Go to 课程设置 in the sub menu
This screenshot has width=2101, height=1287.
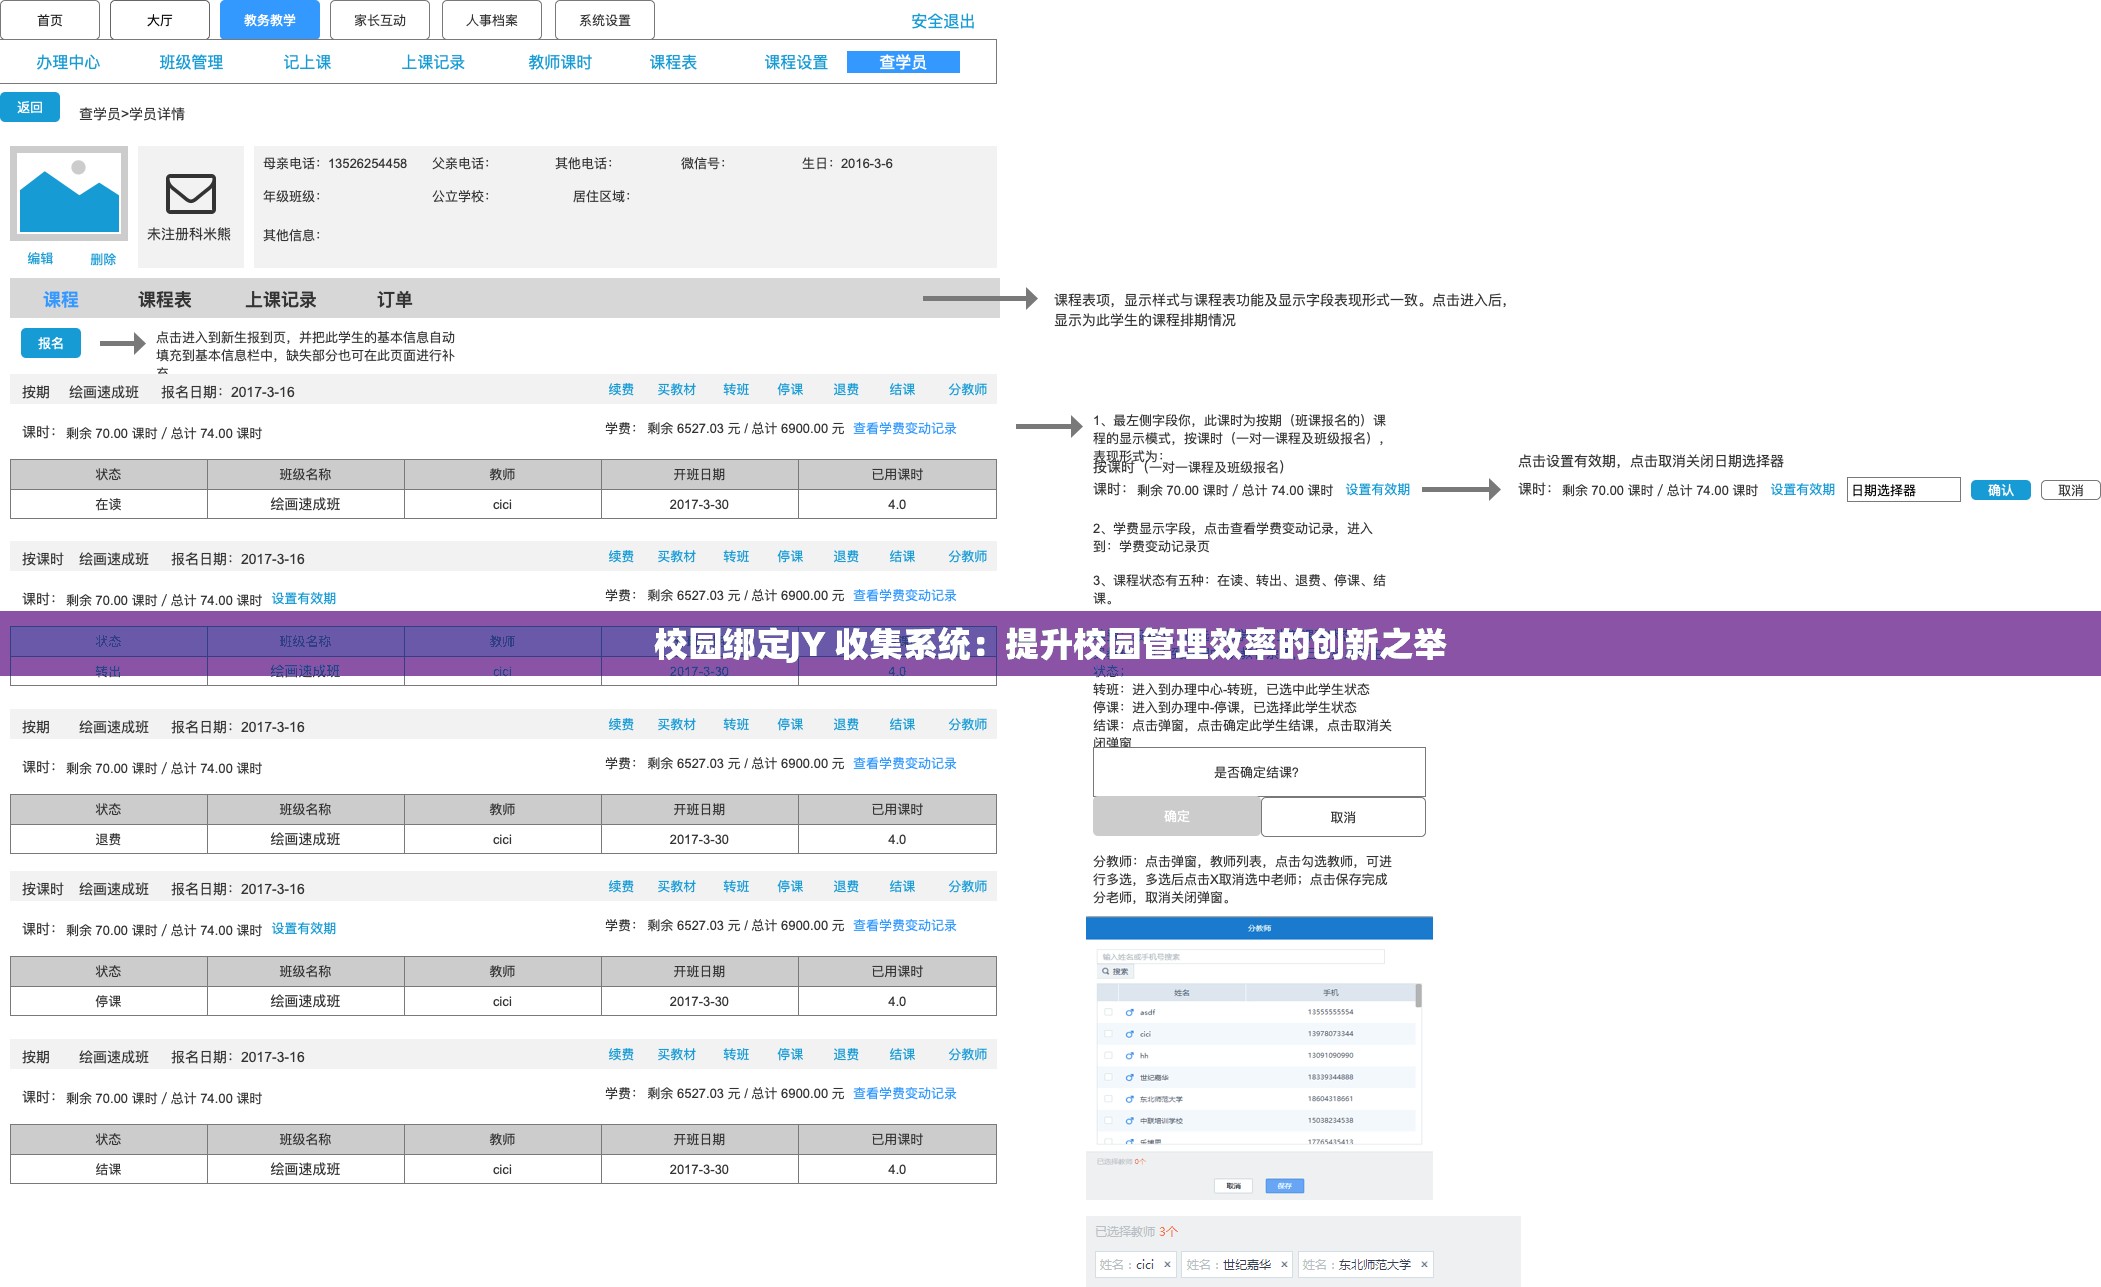[x=796, y=62]
